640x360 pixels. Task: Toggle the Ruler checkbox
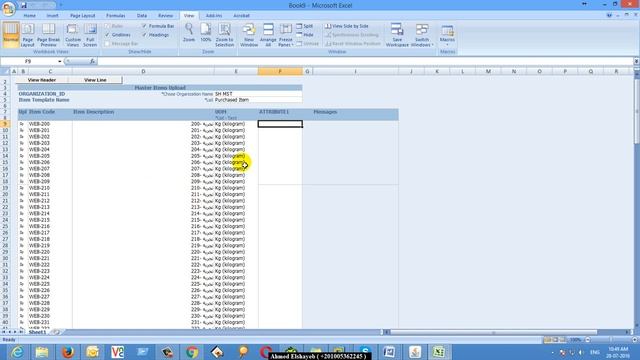click(108, 26)
